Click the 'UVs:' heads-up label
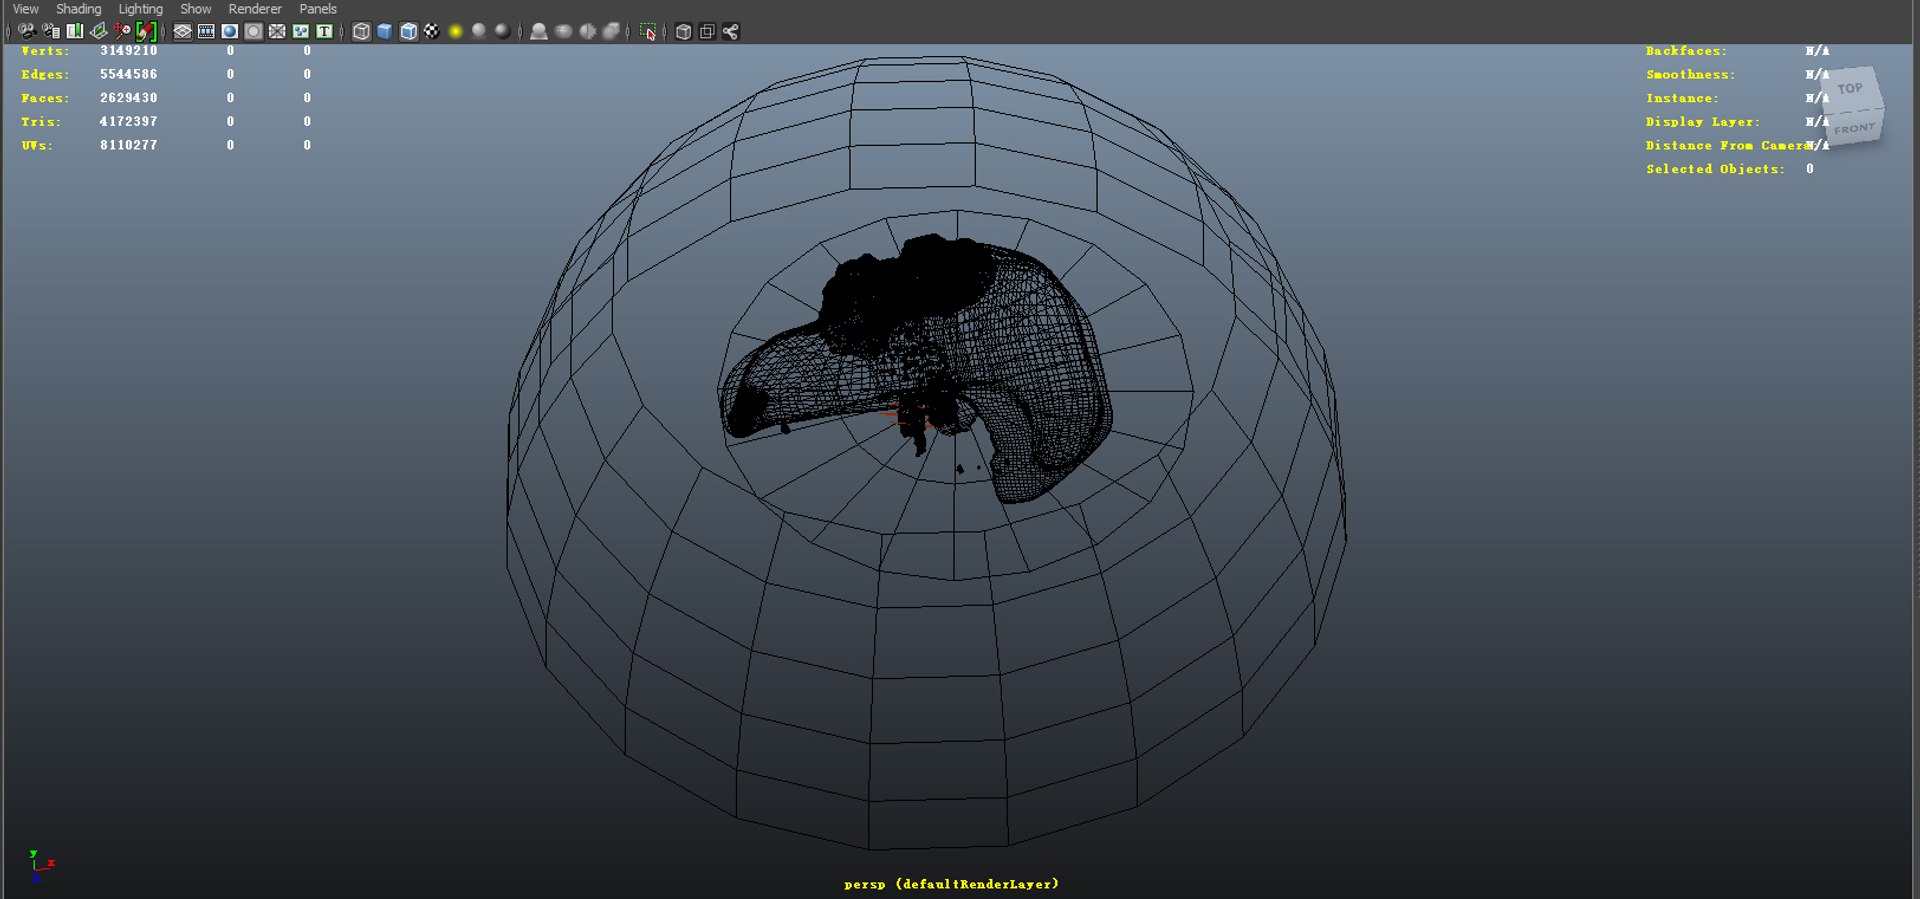 (37, 146)
